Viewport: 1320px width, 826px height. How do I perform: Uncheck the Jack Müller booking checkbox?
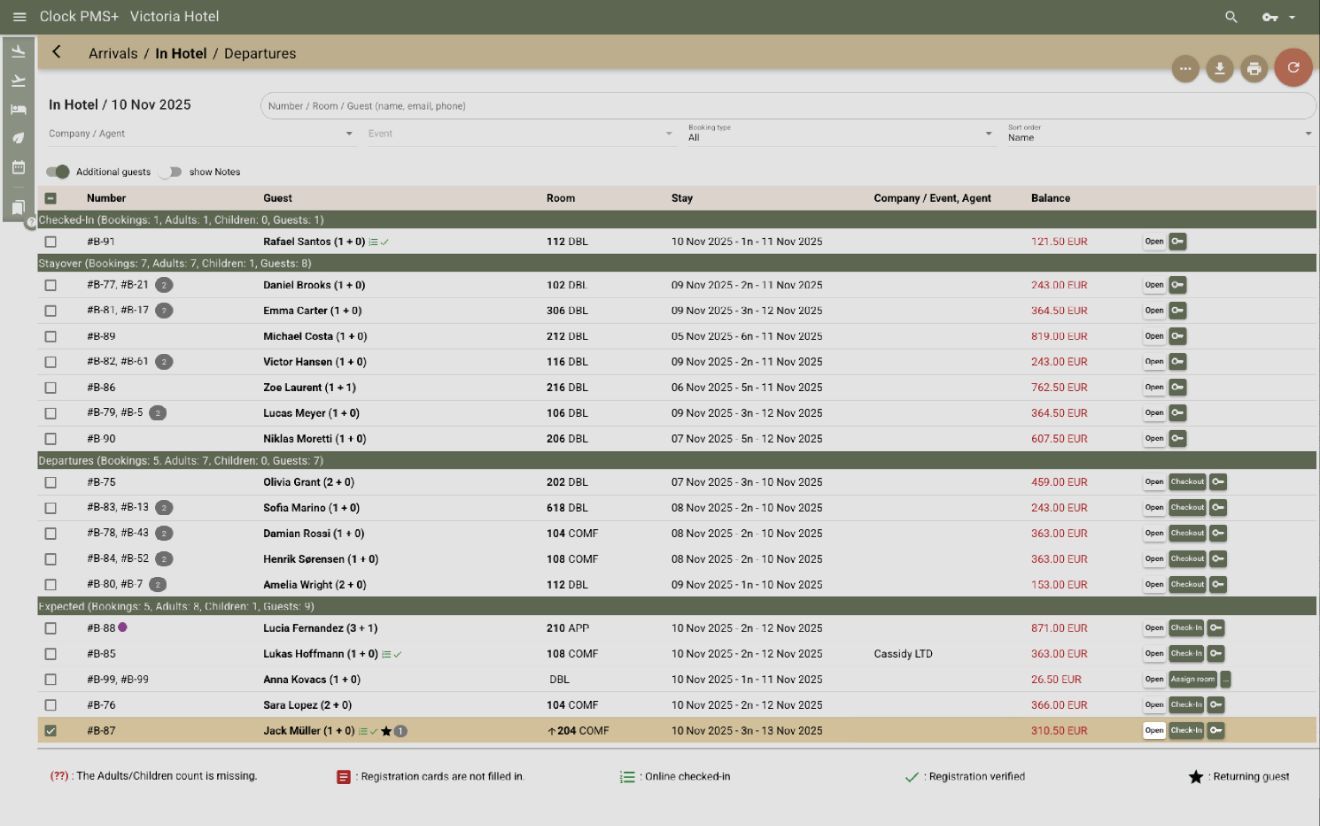click(x=51, y=731)
